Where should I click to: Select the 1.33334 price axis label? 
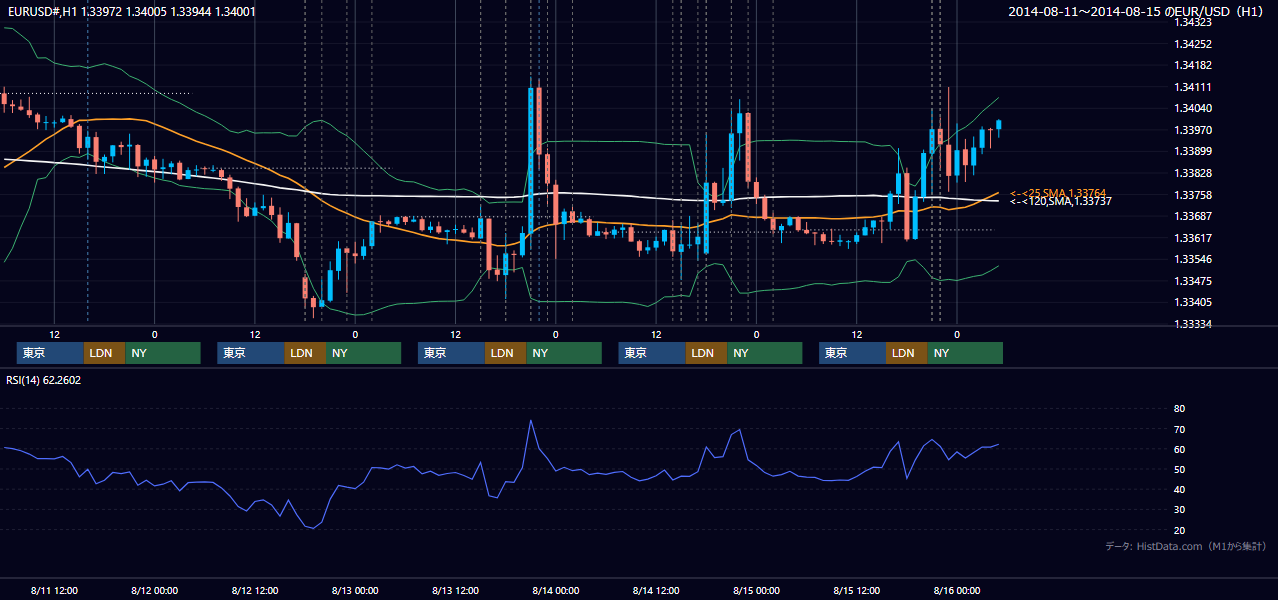1193,324
